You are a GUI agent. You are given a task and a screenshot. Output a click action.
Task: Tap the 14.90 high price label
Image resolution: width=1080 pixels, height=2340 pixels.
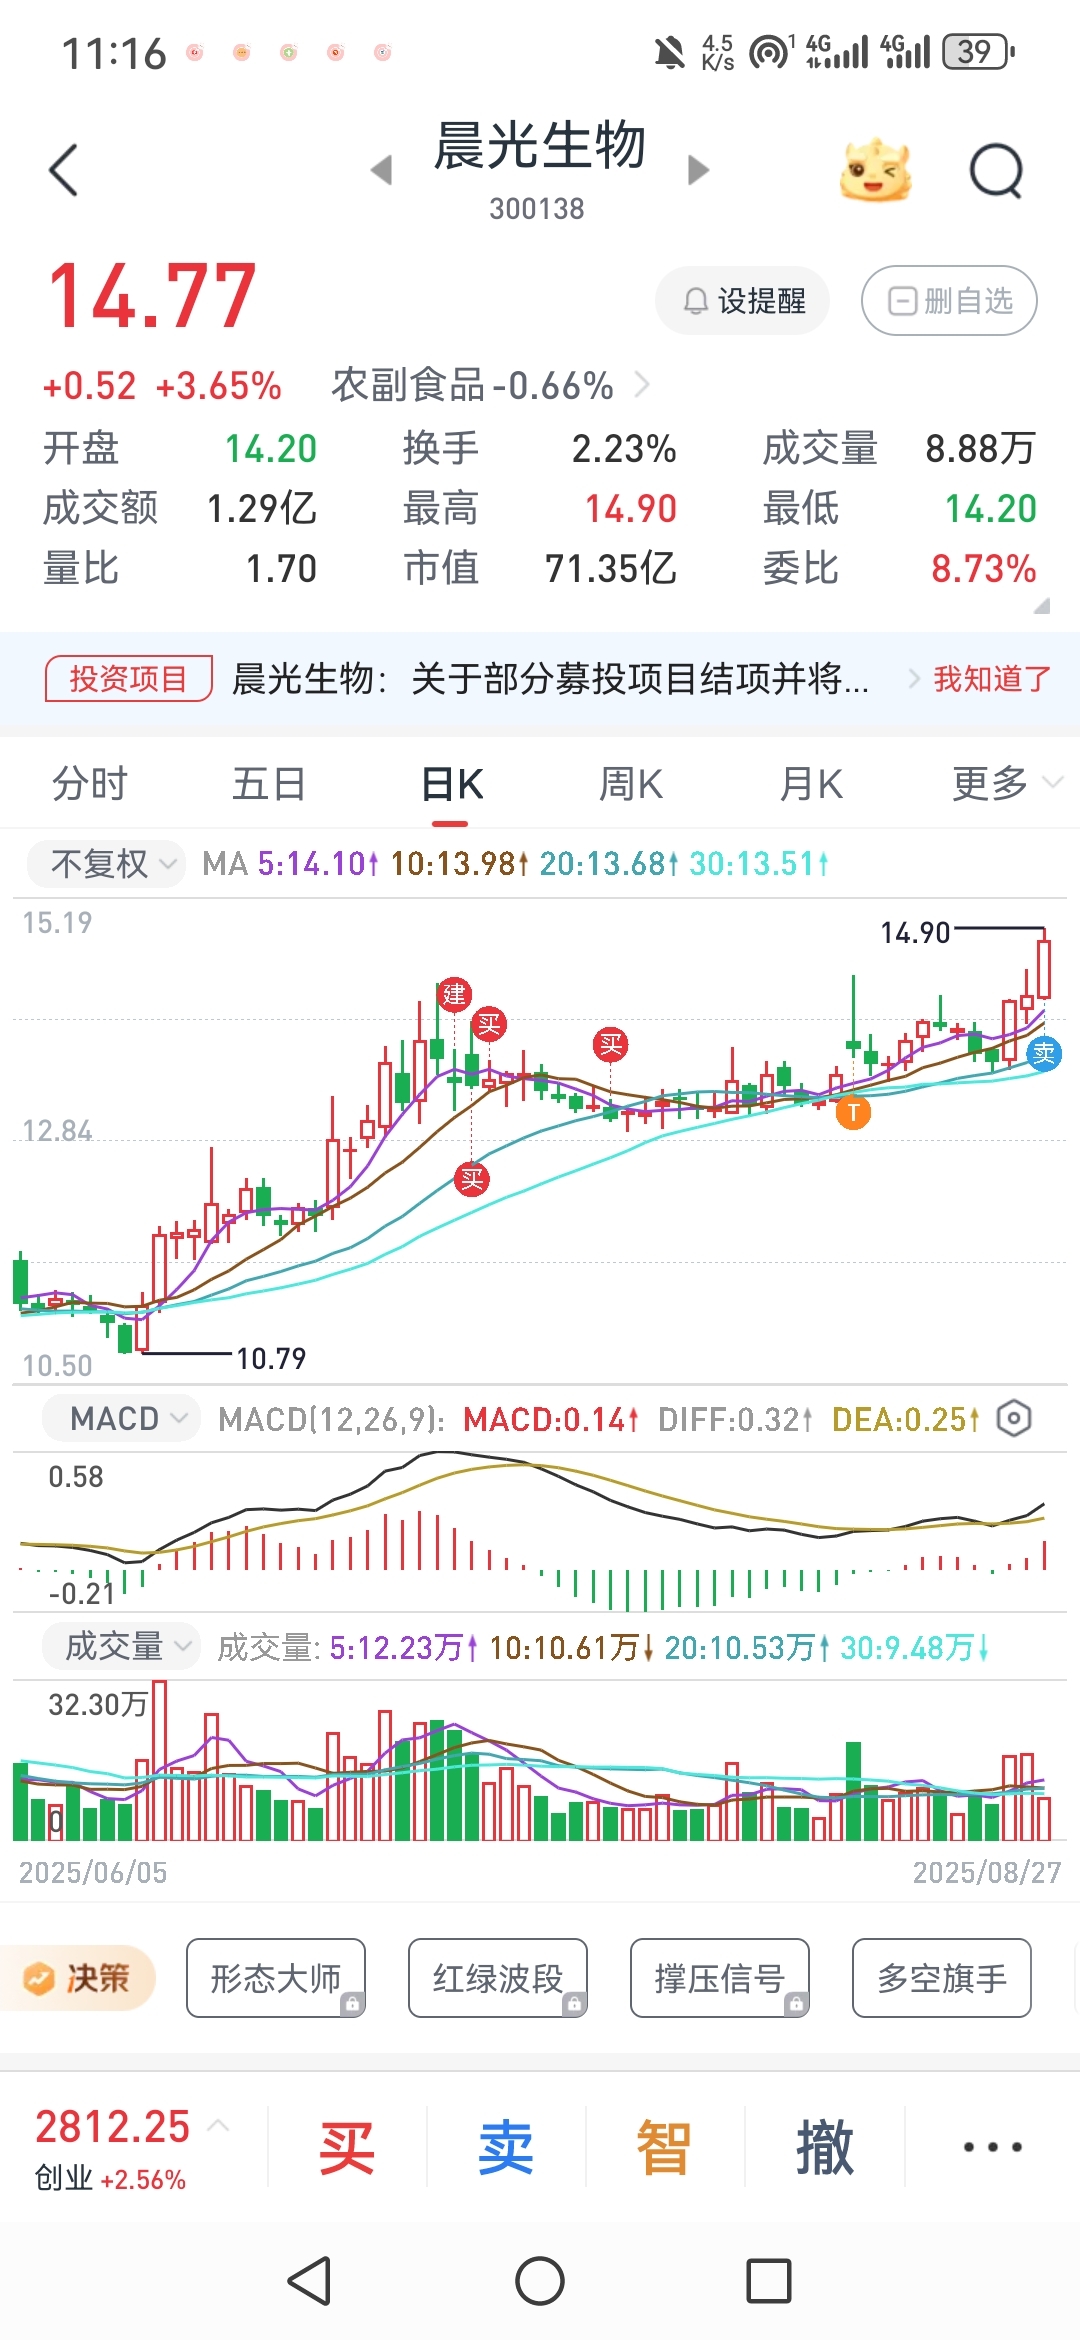pos(914,933)
